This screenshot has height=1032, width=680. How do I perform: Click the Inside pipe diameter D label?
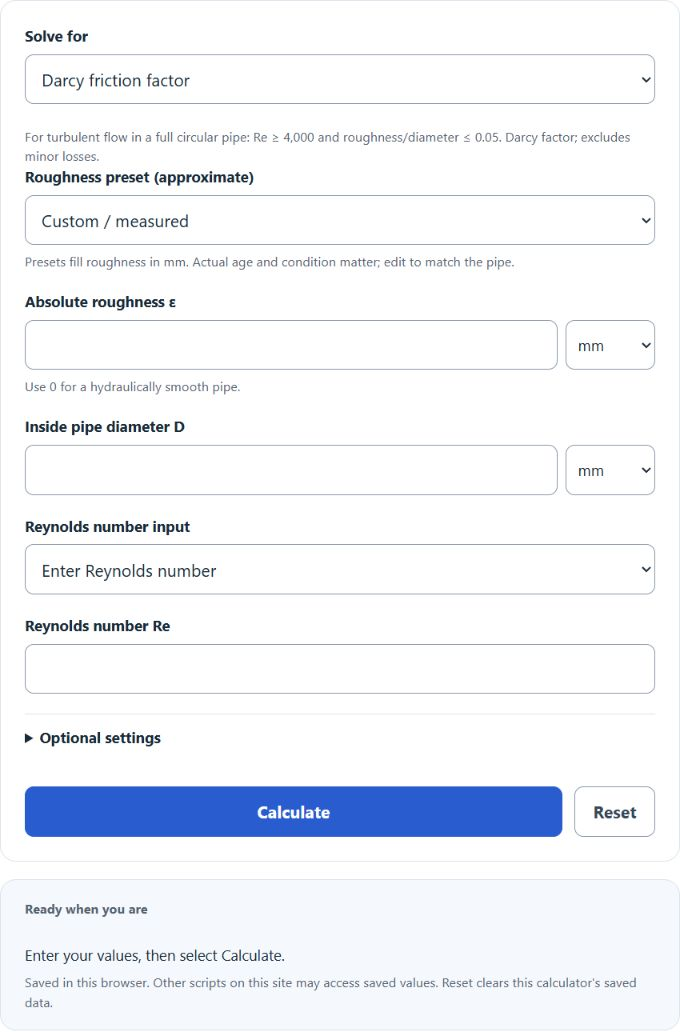click(105, 427)
